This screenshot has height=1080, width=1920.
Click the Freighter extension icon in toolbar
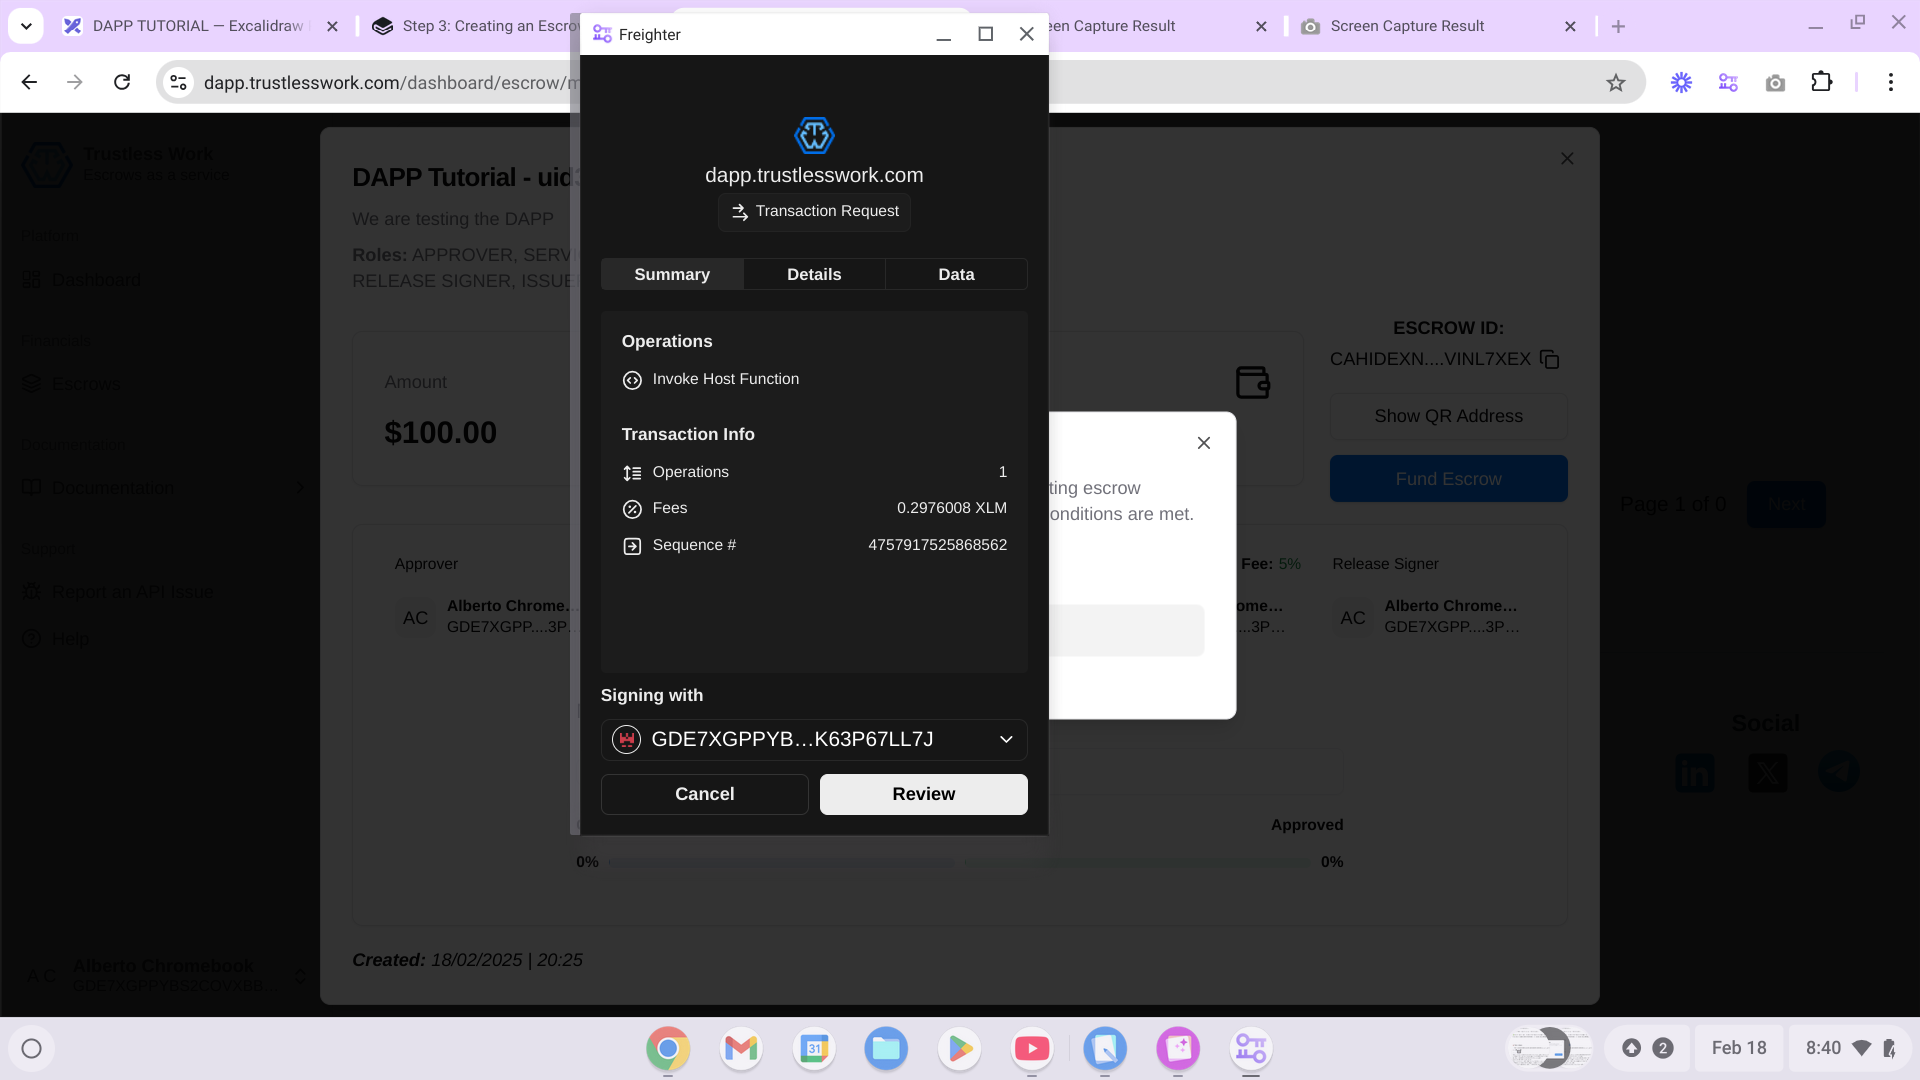(x=1728, y=83)
